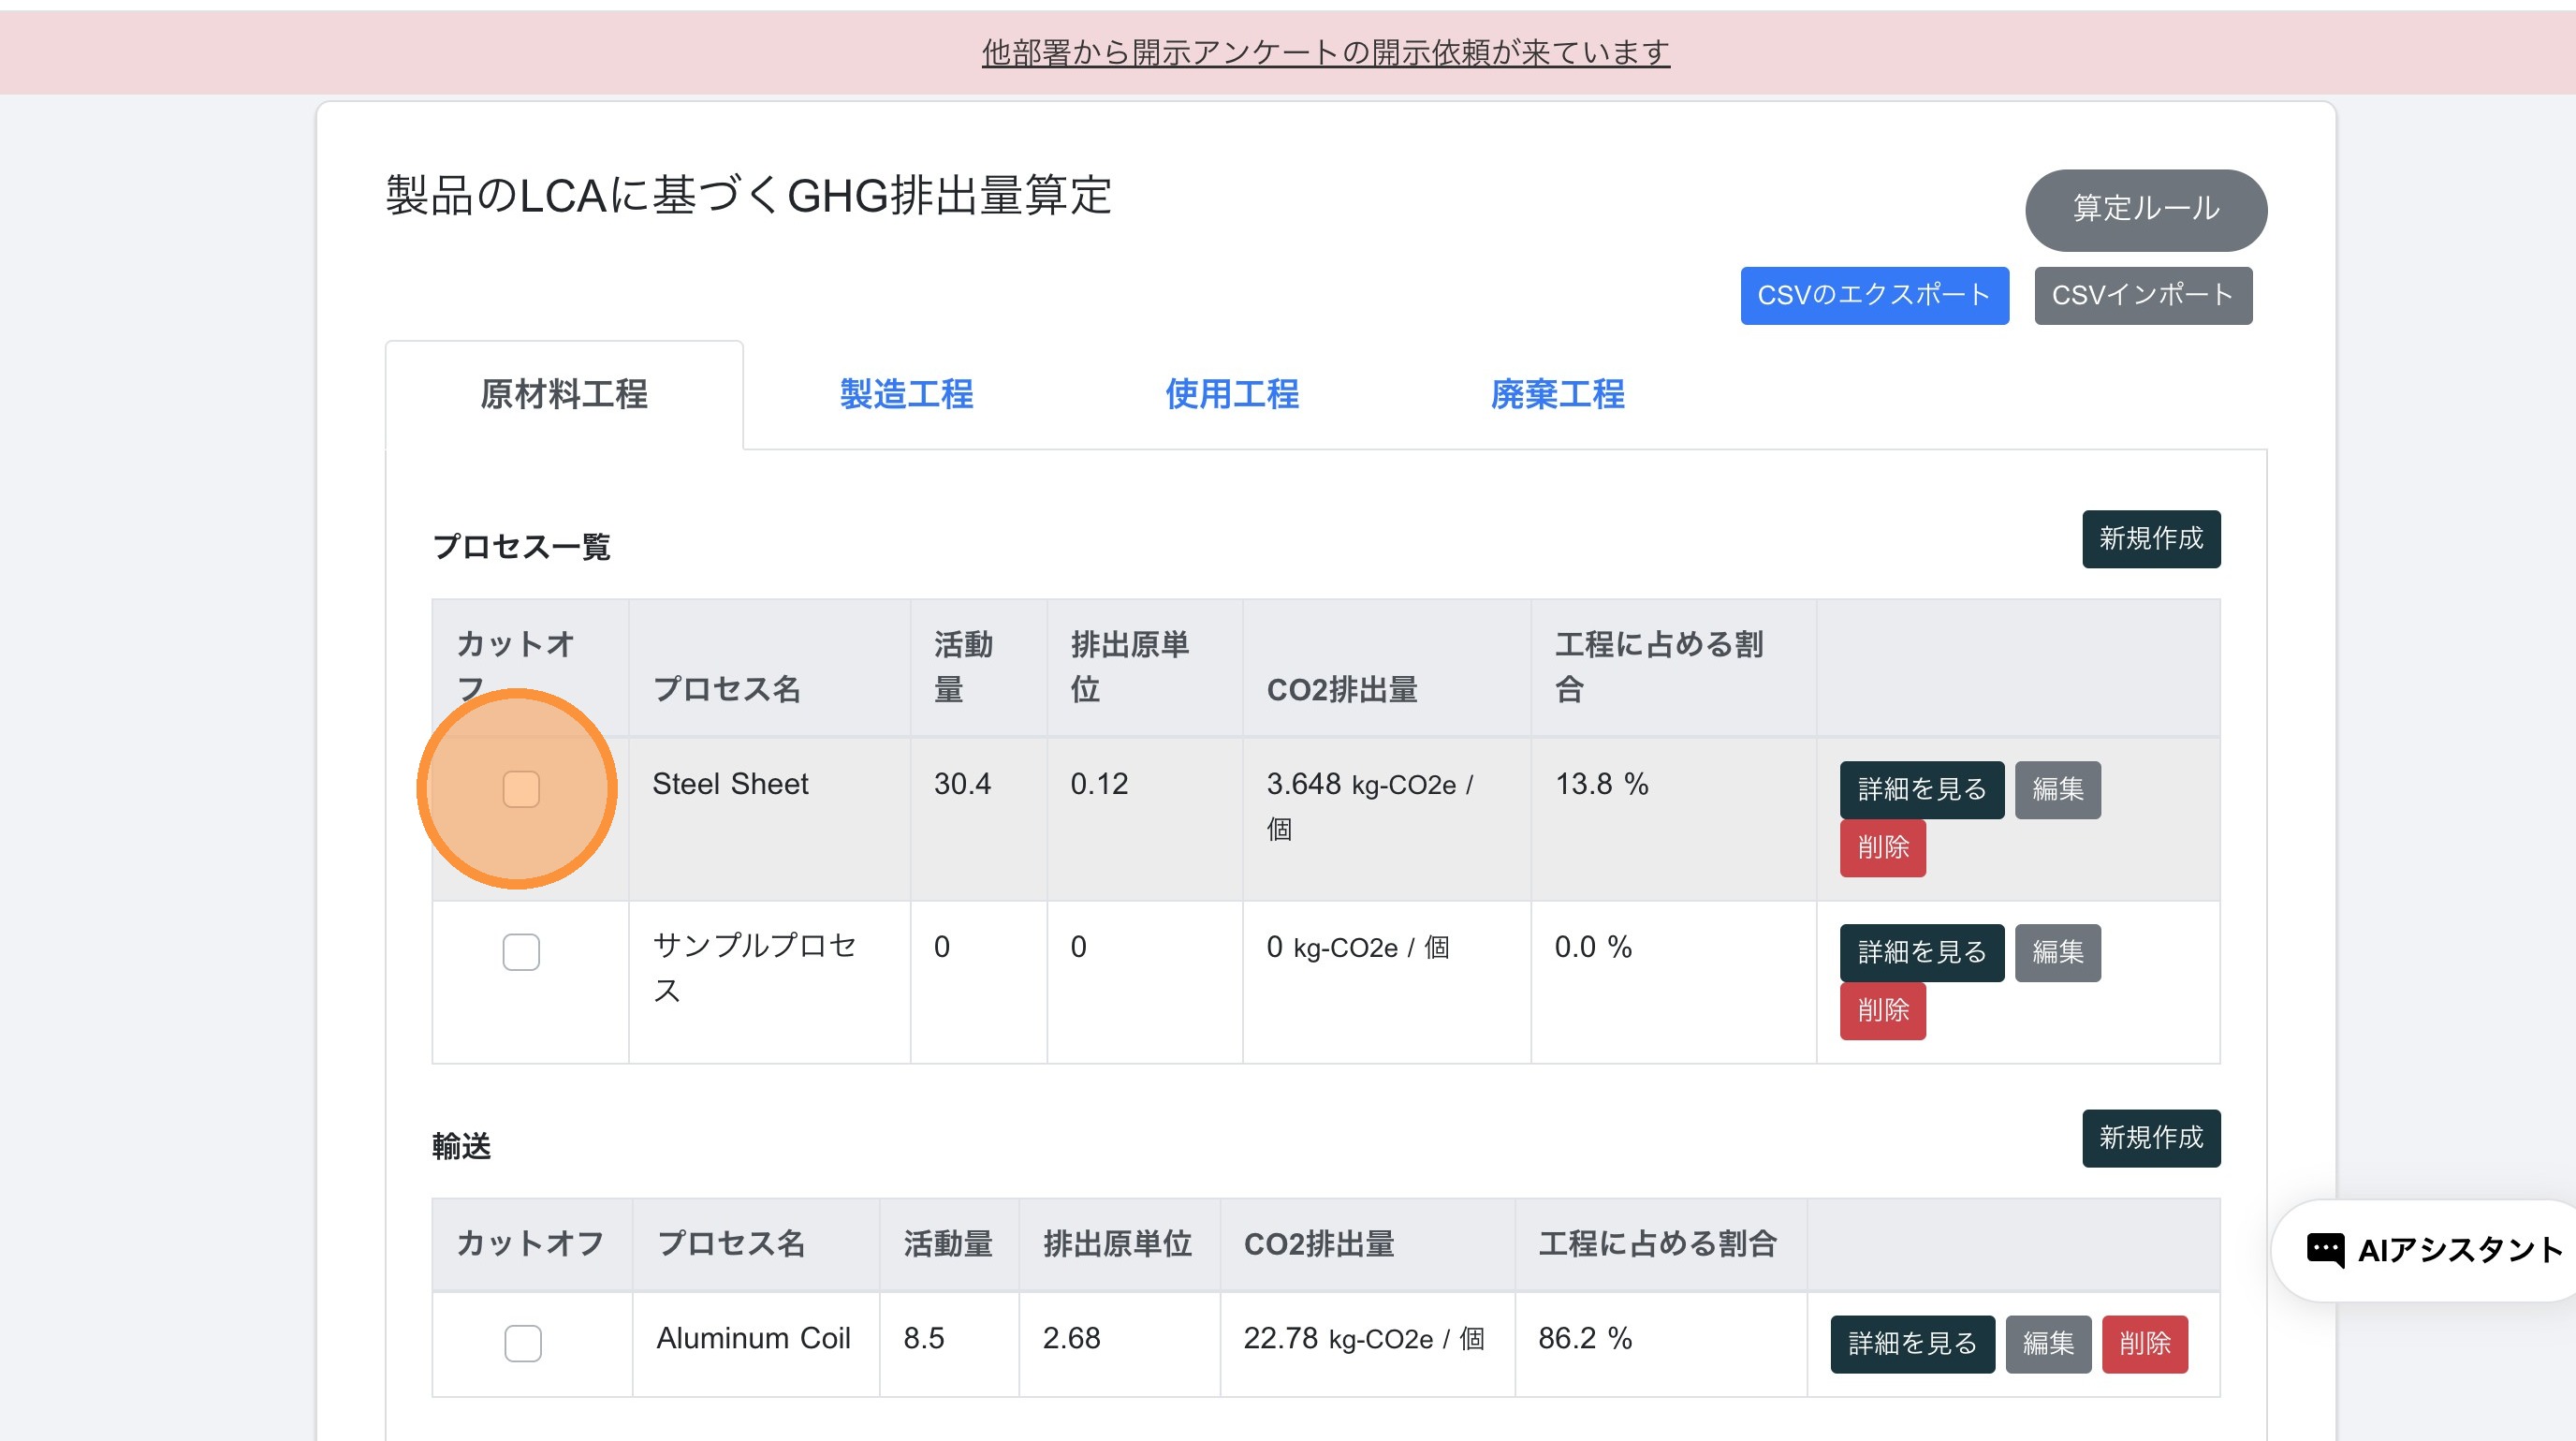This screenshot has height=1441, width=2576.
Task: Edit the Steel Sheet process
Action: click(x=2057, y=790)
